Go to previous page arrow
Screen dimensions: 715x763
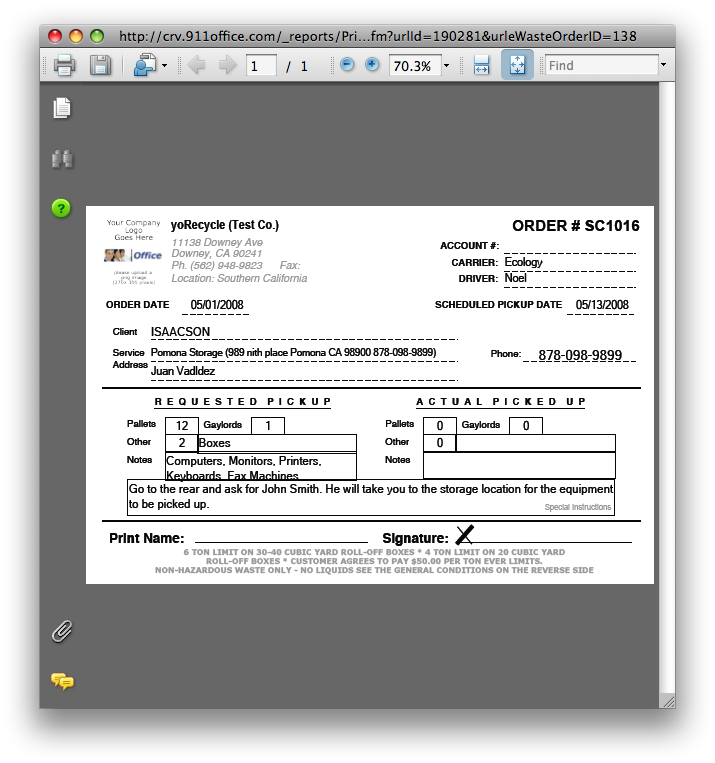(x=196, y=65)
